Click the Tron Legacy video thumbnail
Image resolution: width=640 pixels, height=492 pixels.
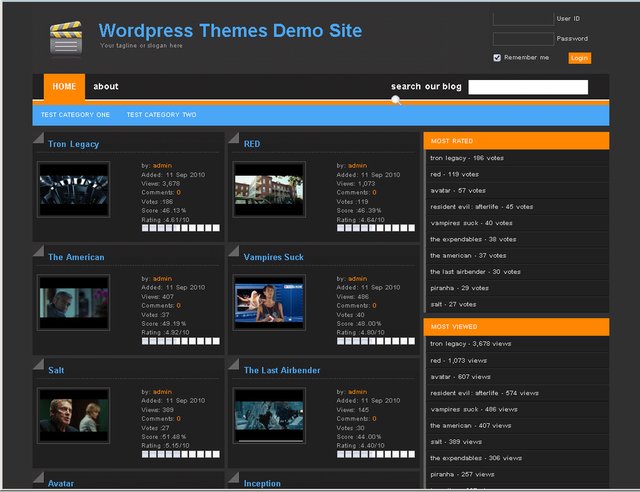(73, 189)
